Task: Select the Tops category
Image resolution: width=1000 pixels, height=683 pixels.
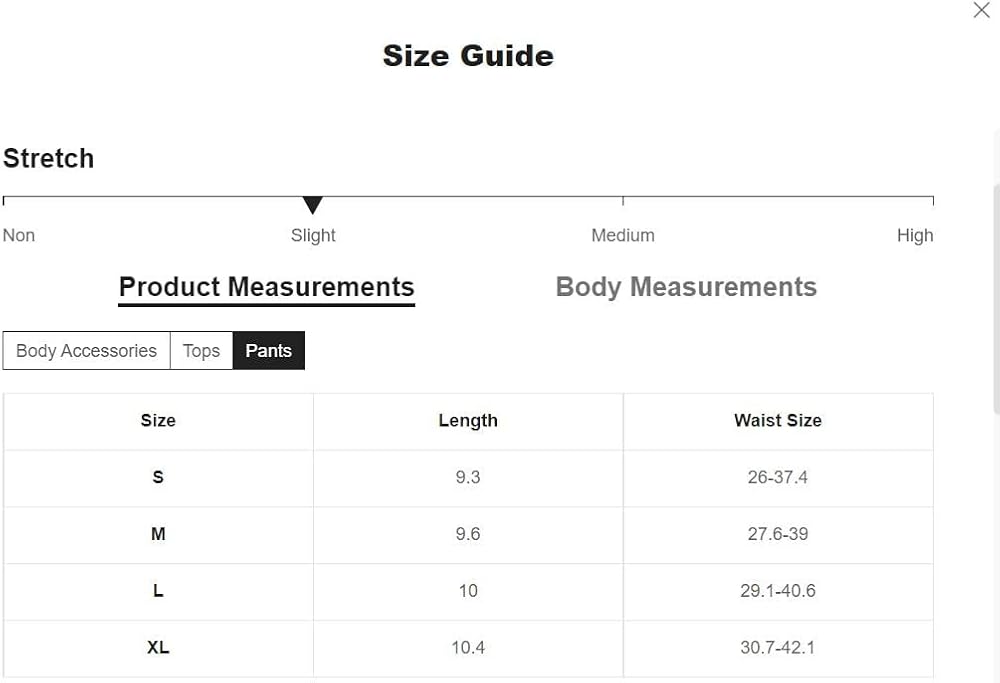Action: 201,351
